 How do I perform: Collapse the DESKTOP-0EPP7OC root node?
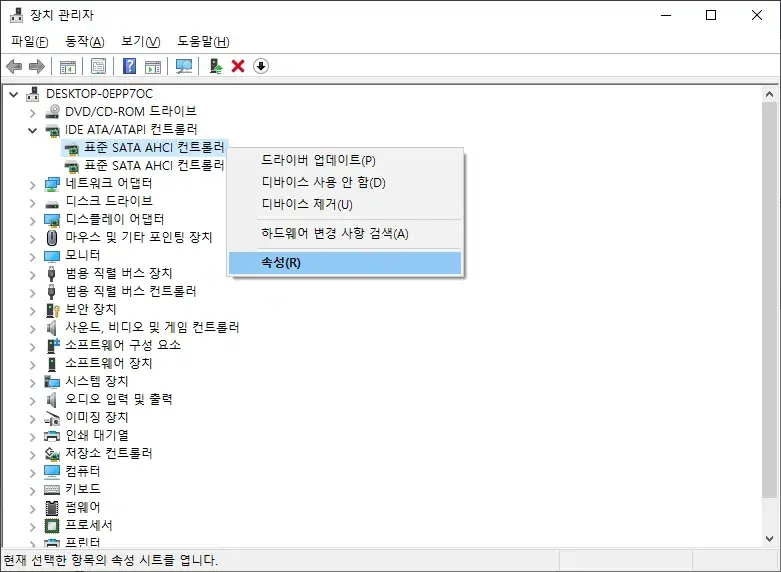coord(14,94)
